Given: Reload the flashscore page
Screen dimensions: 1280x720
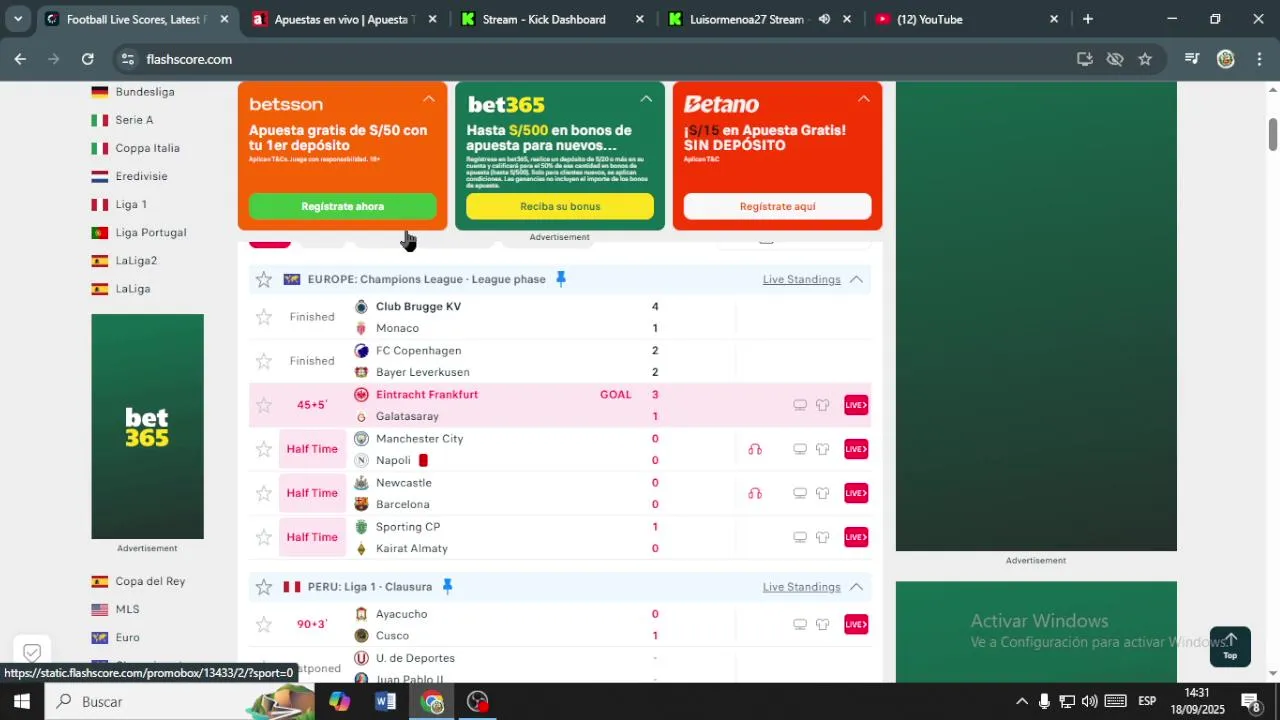Looking at the screenshot, I should pos(87,59).
